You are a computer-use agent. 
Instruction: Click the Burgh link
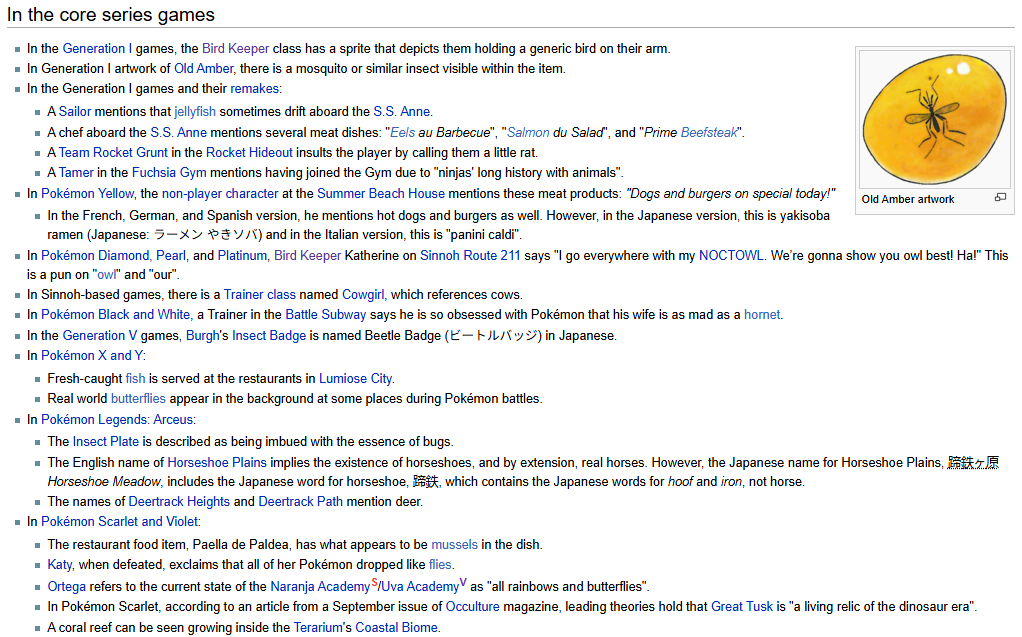click(203, 336)
